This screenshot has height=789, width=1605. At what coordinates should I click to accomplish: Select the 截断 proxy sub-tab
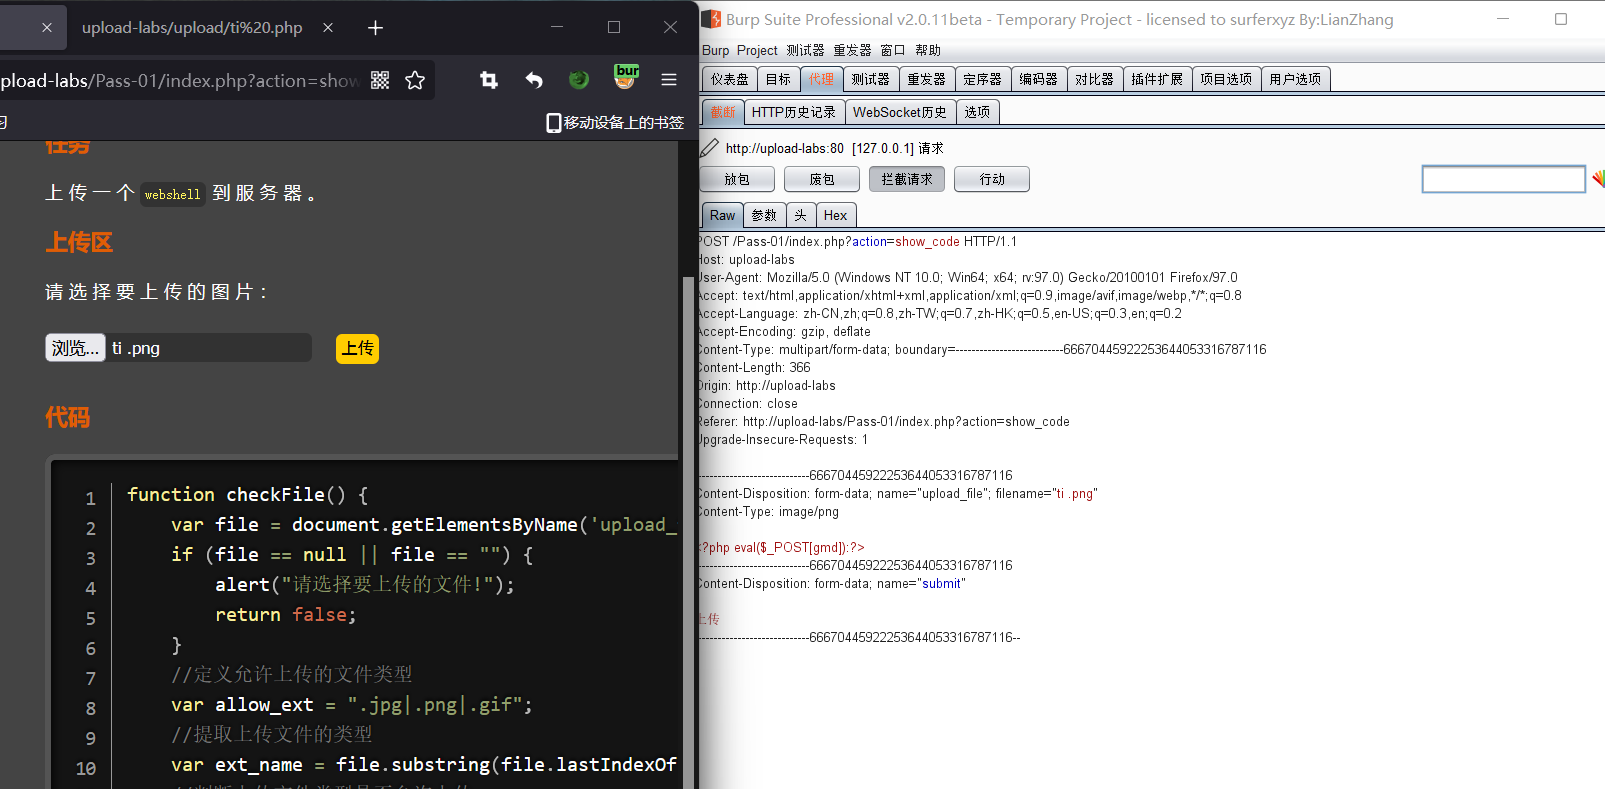point(723,112)
